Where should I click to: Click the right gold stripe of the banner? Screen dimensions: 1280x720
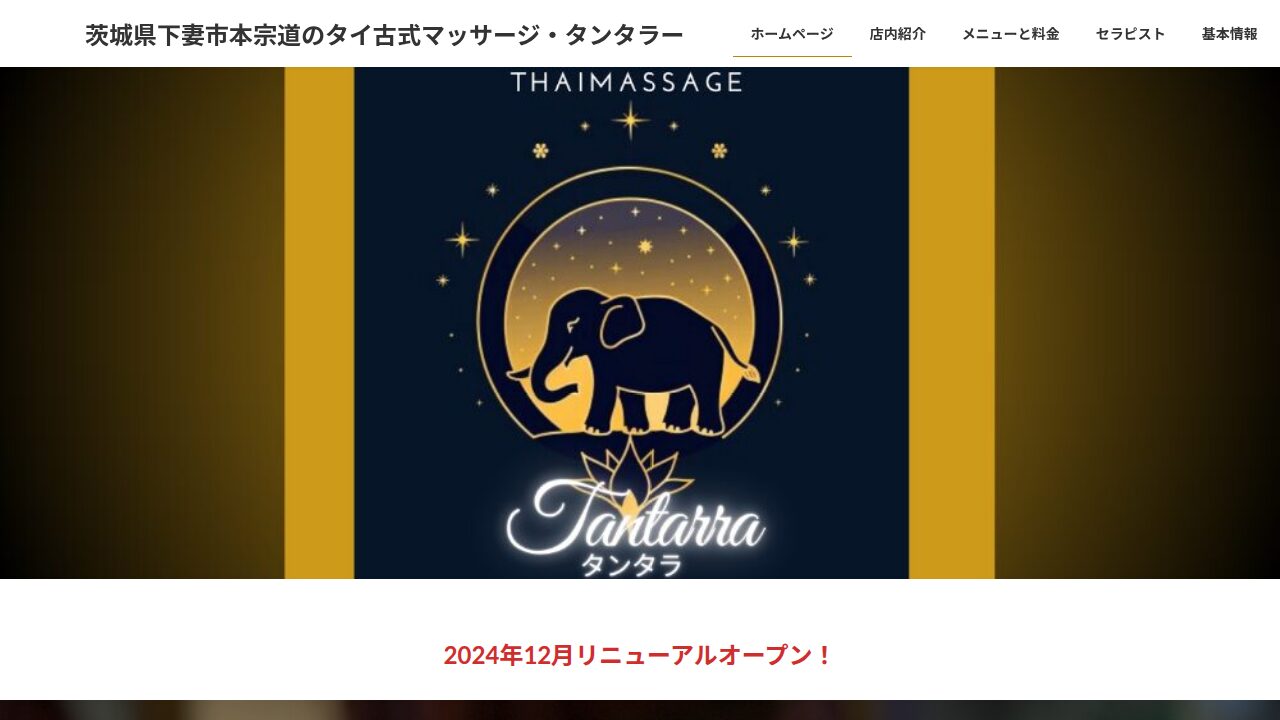[x=952, y=323]
